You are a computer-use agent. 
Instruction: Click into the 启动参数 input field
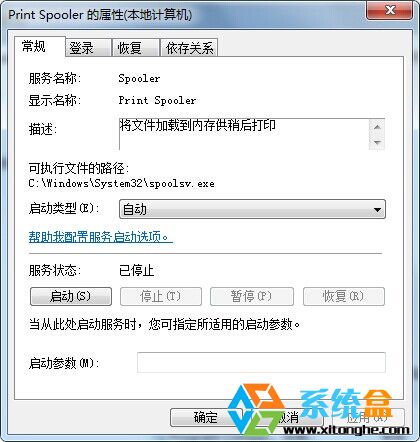pyautogui.click(x=261, y=362)
